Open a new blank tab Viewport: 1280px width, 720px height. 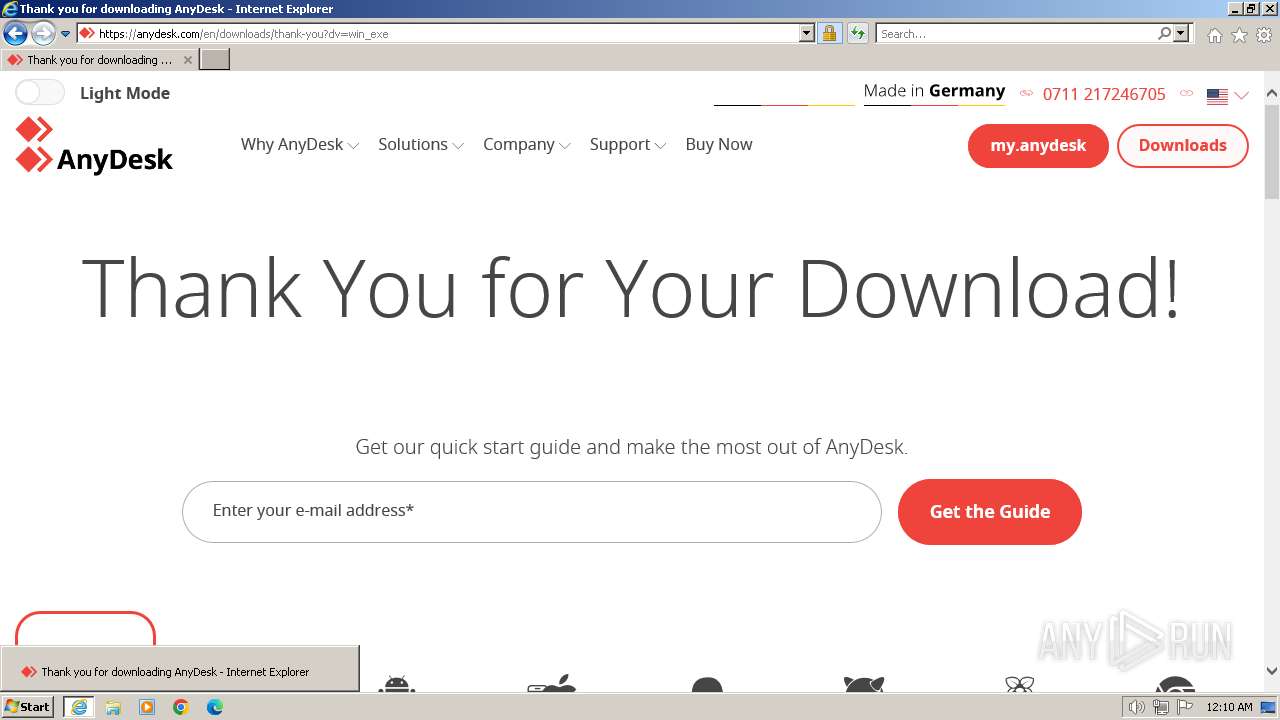click(215, 60)
